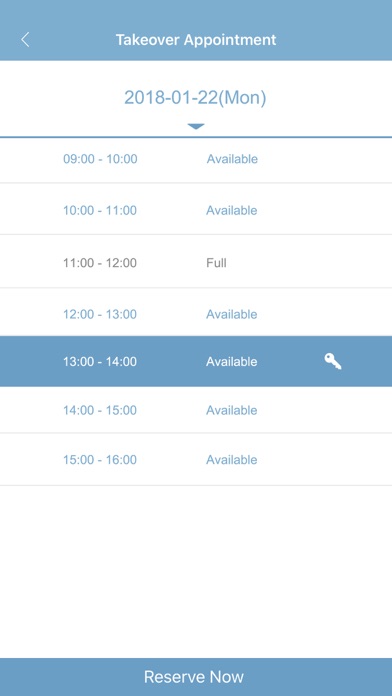Tap Available status for 10:00 slot
Image resolution: width=392 pixels, height=696 pixels.
(x=232, y=210)
